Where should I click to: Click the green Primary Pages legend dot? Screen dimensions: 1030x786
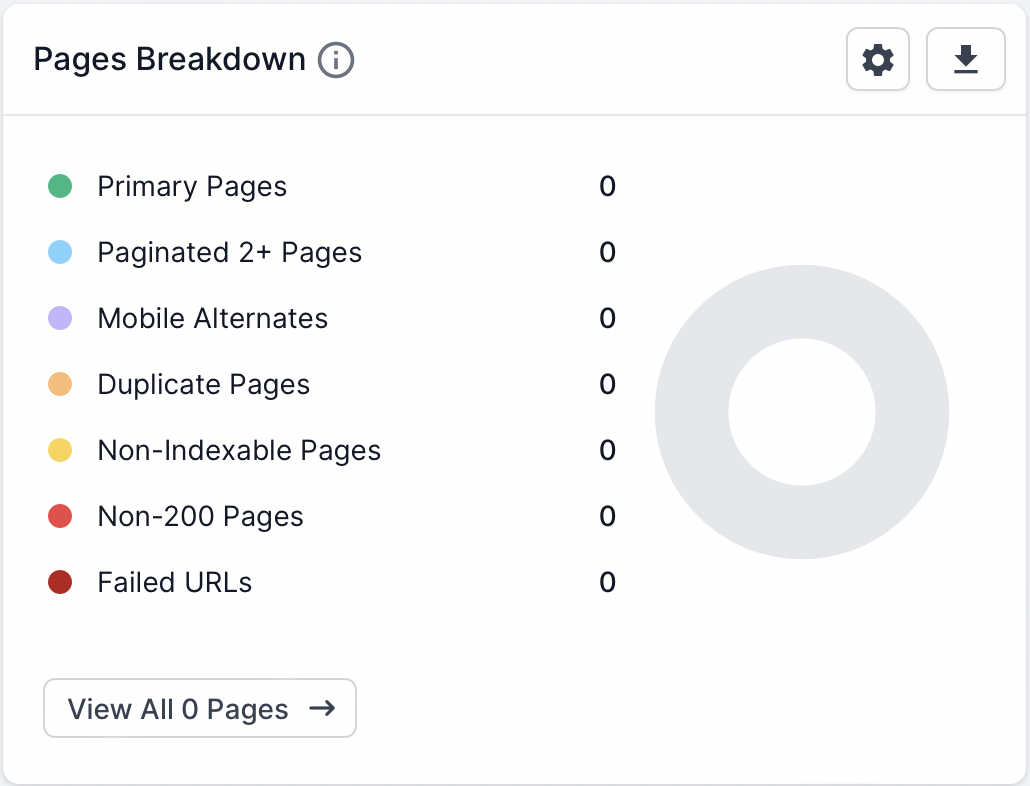60,186
